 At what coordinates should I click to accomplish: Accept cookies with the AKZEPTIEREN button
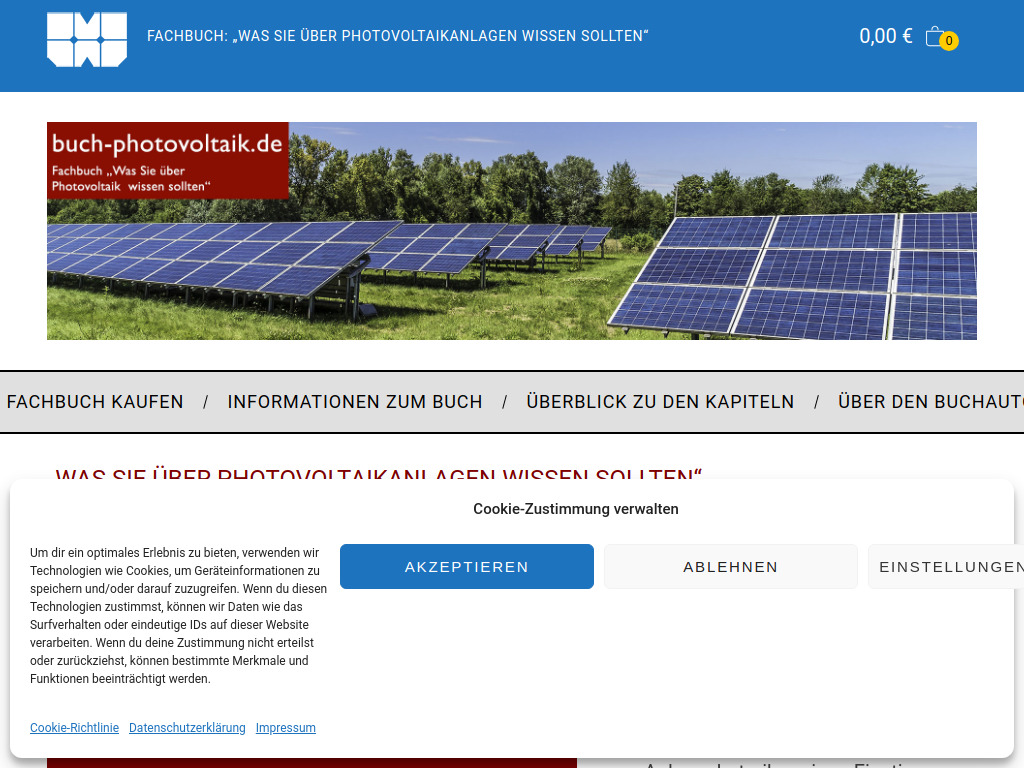pyautogui.click(x=466, y=566)
